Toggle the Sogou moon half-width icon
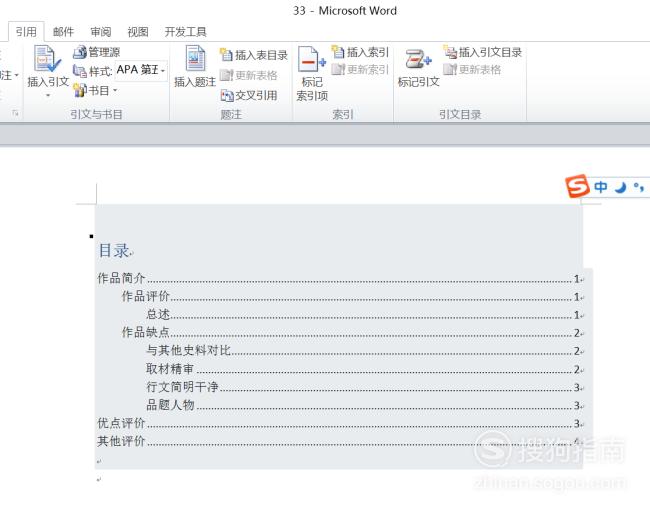The height and width of the screenshot is (517, 650). (x=621, y=187)
